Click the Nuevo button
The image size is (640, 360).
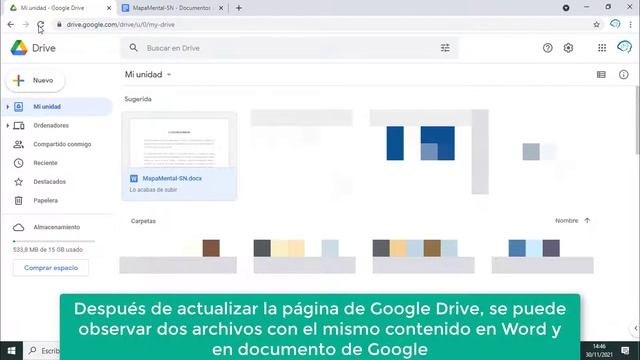(35, 80)
